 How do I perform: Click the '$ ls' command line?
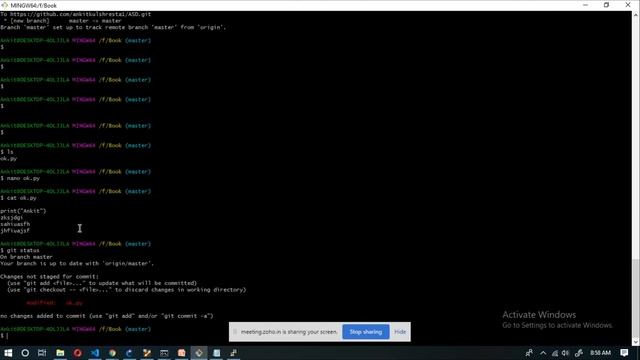coord(7,152)
